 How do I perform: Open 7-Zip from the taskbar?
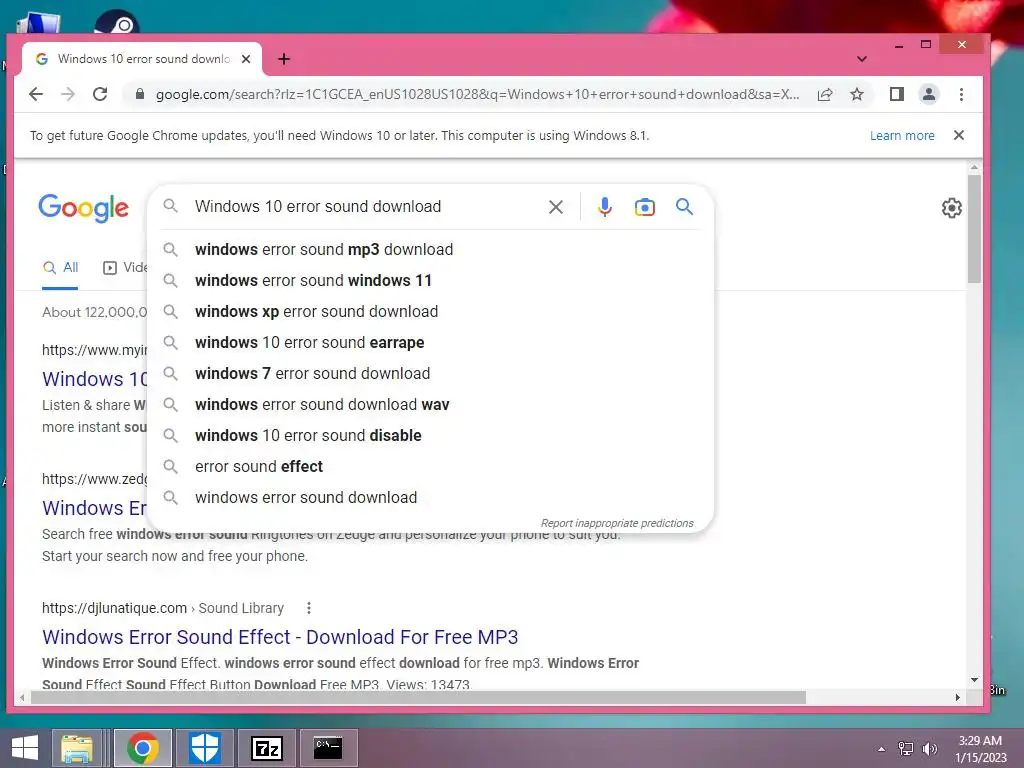[266, 748]
